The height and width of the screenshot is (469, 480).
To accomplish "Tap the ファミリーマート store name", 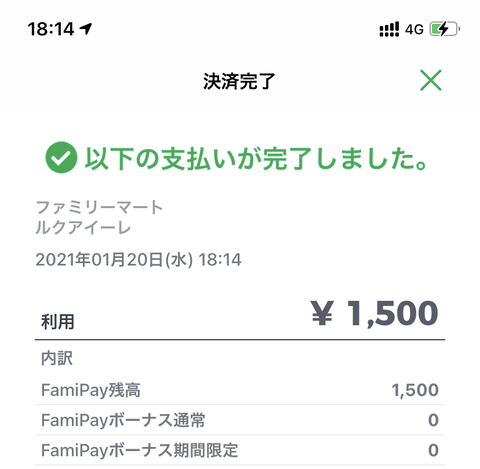I will point(99,207).
